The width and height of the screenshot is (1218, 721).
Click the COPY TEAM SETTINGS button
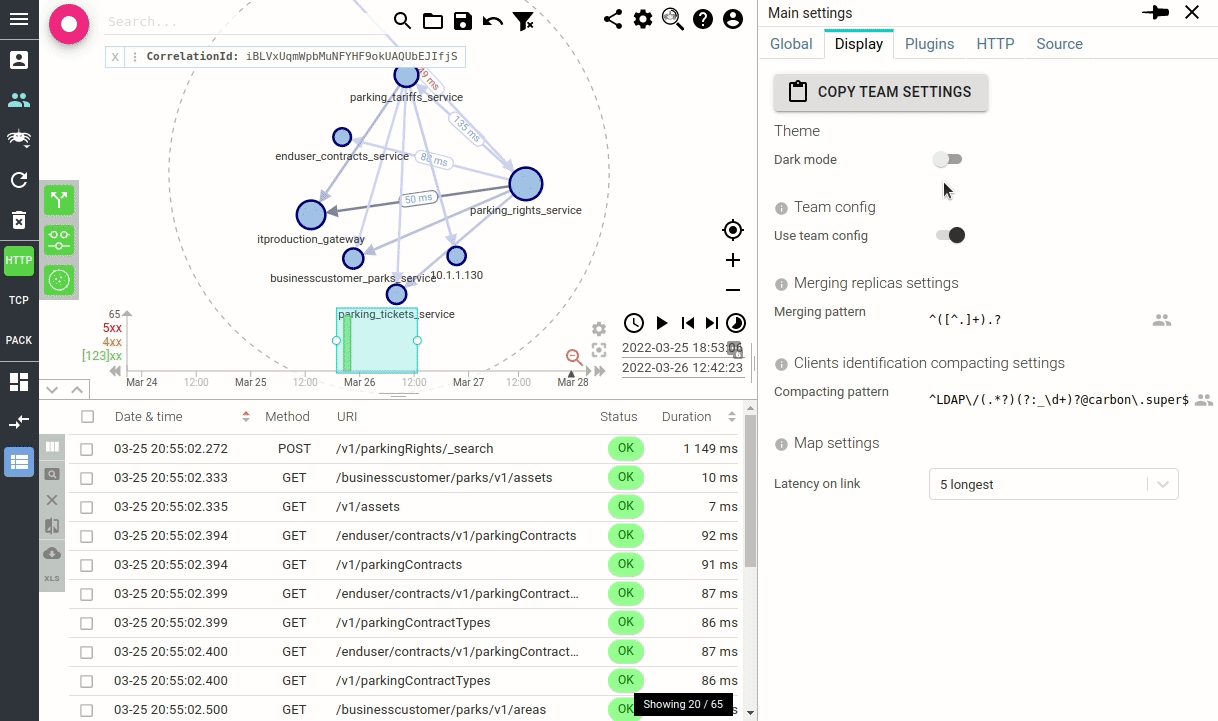click(881, 92)
